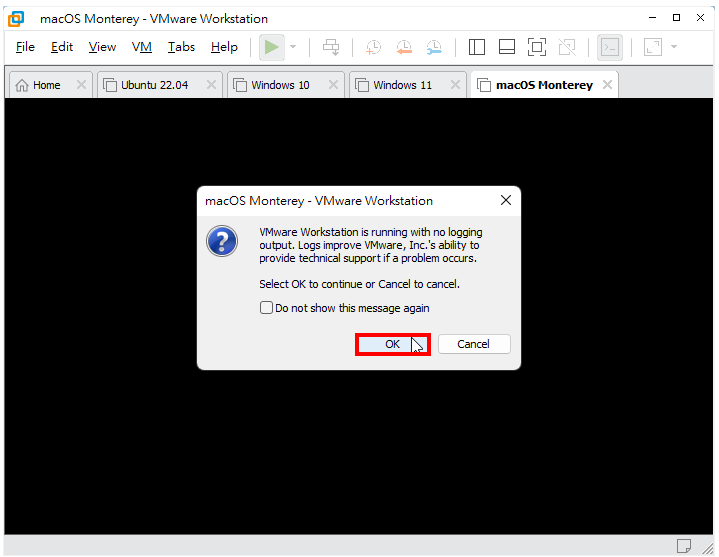The height and width of the screenshot is (557, 719).
Task: Open the Help menu
Action: coord(224,47)
